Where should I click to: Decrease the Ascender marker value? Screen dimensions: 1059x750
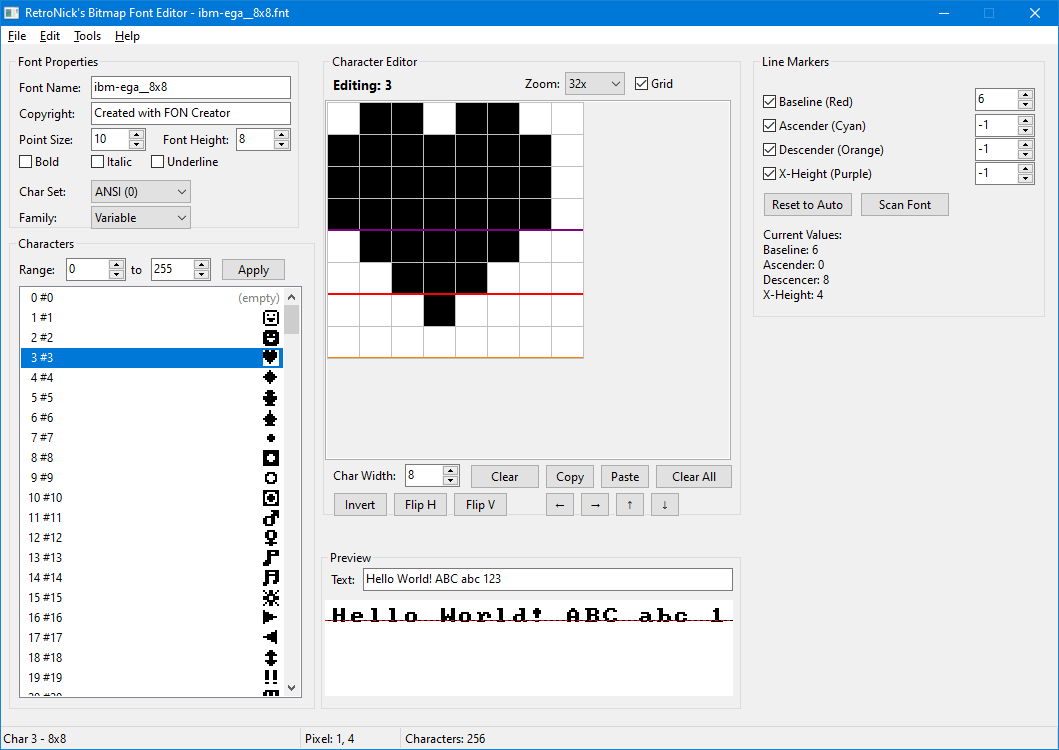[x=1025, y=130]
